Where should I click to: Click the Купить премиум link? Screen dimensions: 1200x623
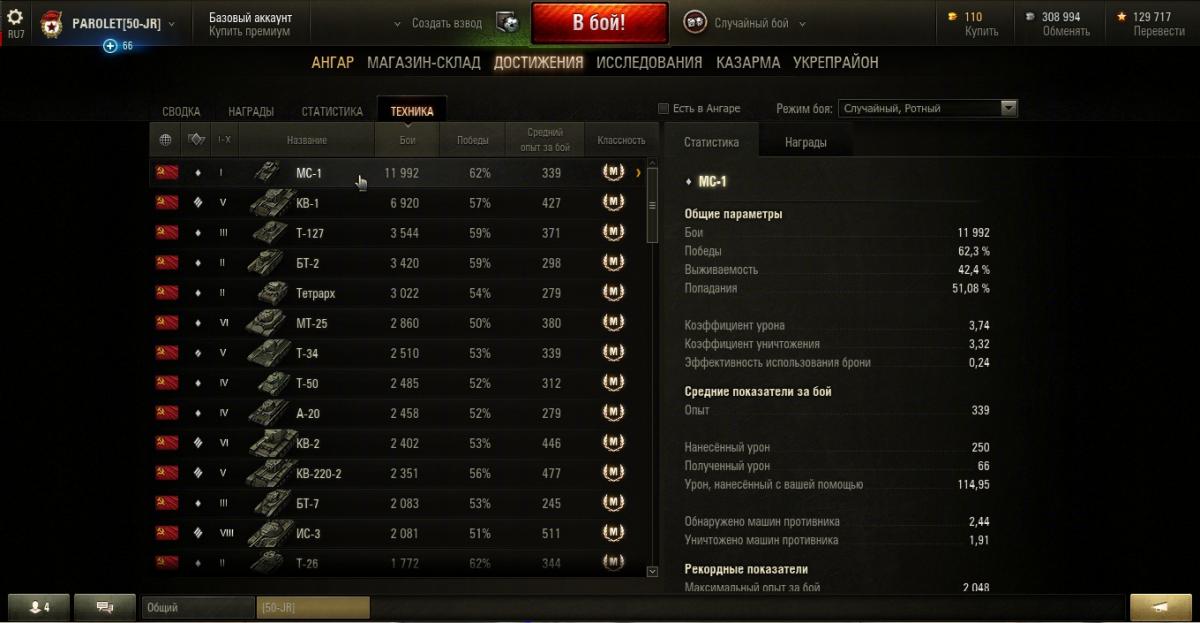pyautogui.click(x=249, y=31)
